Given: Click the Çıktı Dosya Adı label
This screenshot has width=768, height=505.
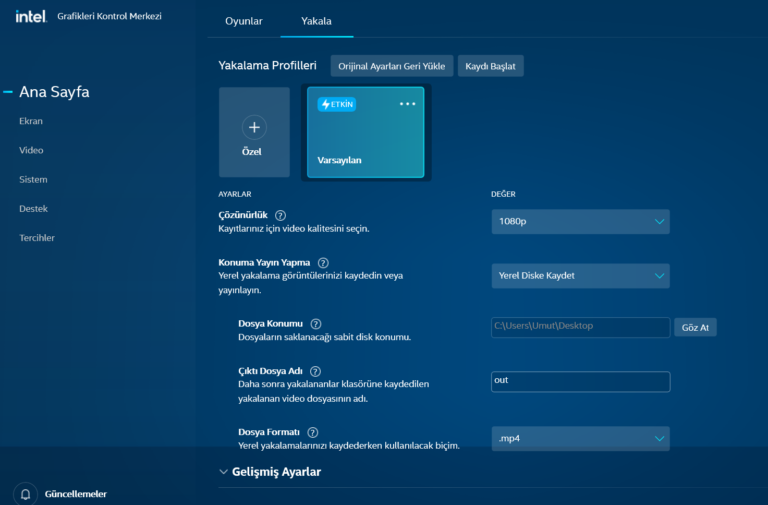Looking at the screenshot, I should [x=270, y=371].
